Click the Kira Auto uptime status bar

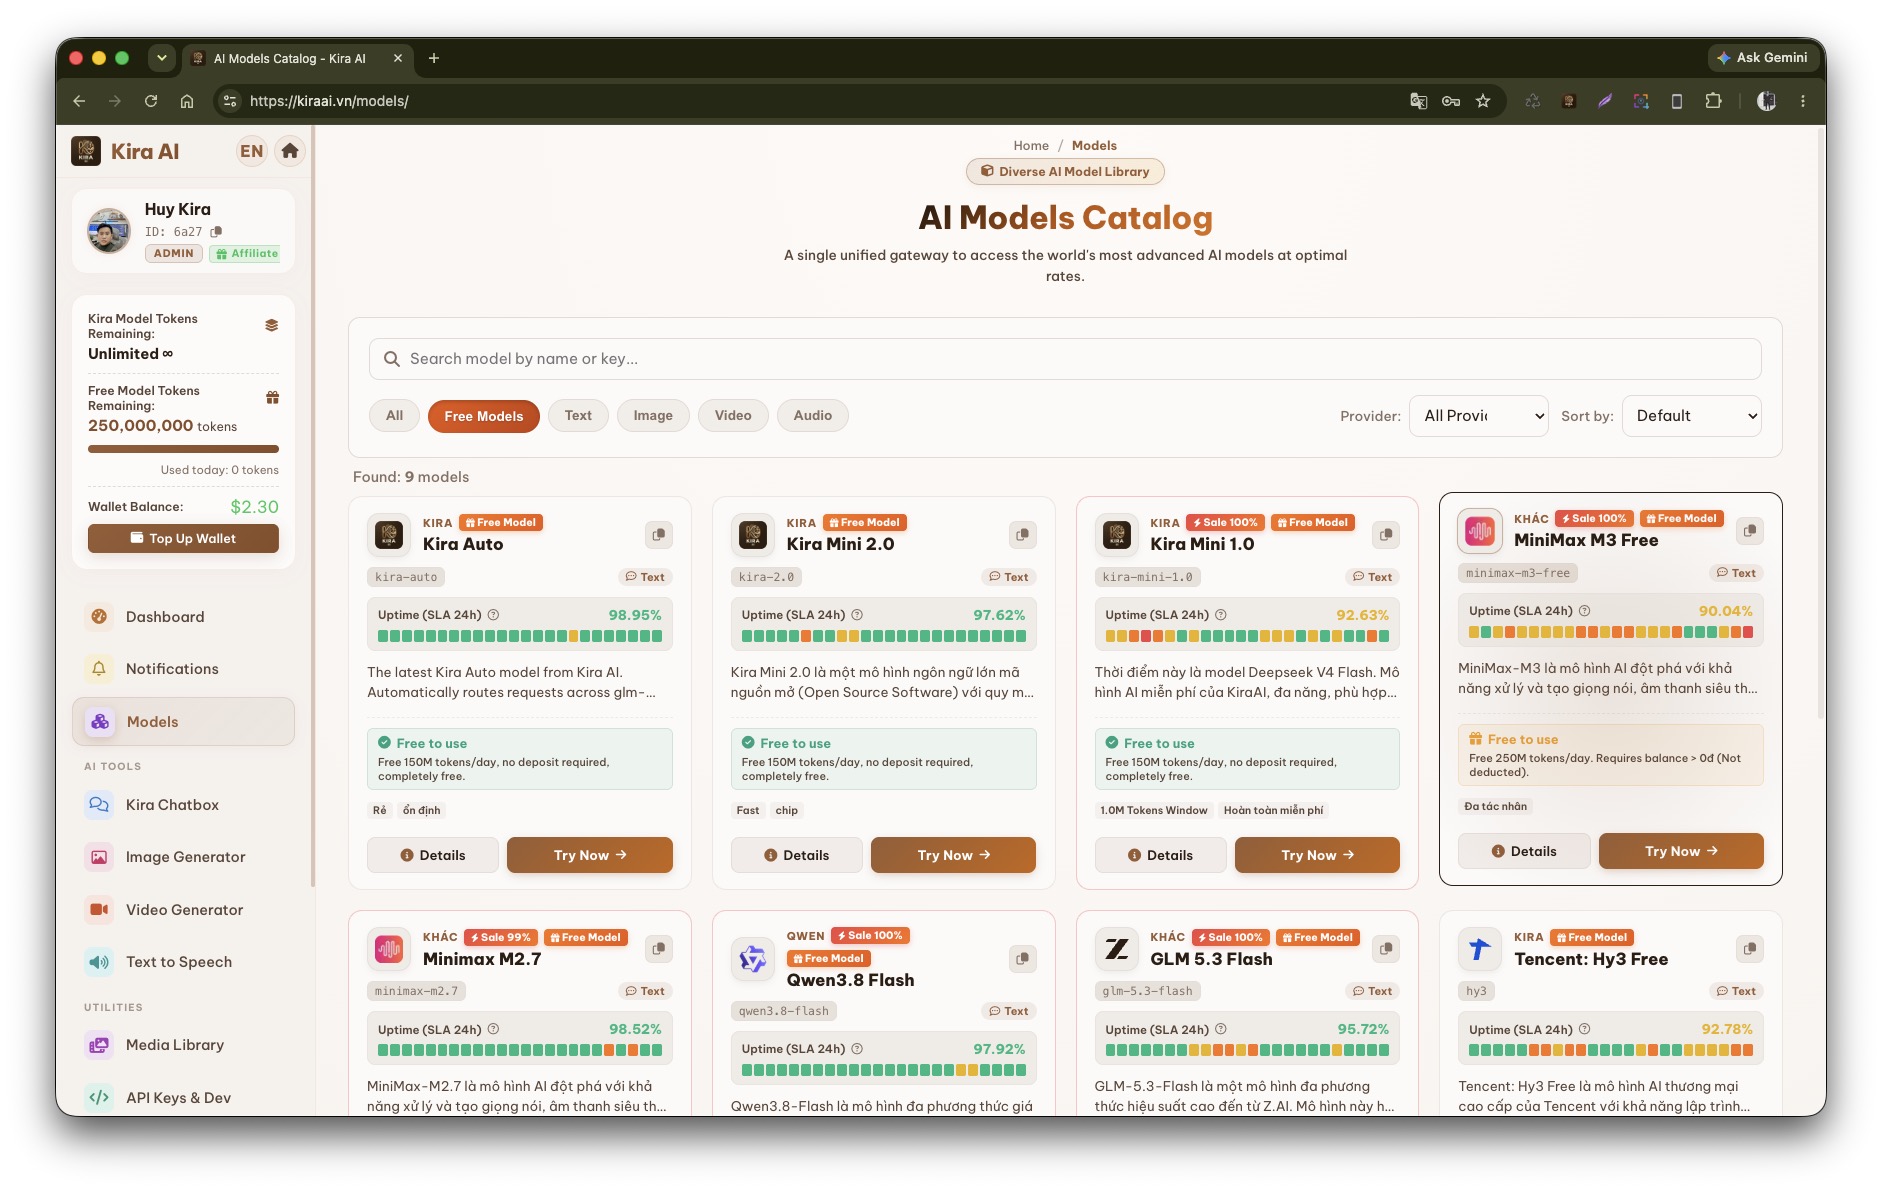coord(520,636)
